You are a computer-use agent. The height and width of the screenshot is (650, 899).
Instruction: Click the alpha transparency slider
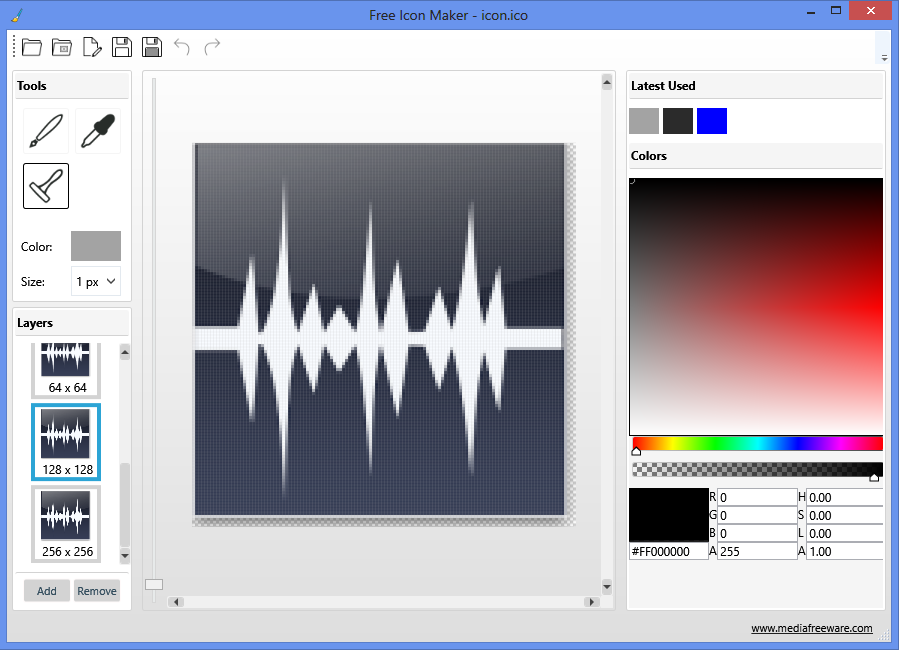pyautogui.click(x=757, y=469)
